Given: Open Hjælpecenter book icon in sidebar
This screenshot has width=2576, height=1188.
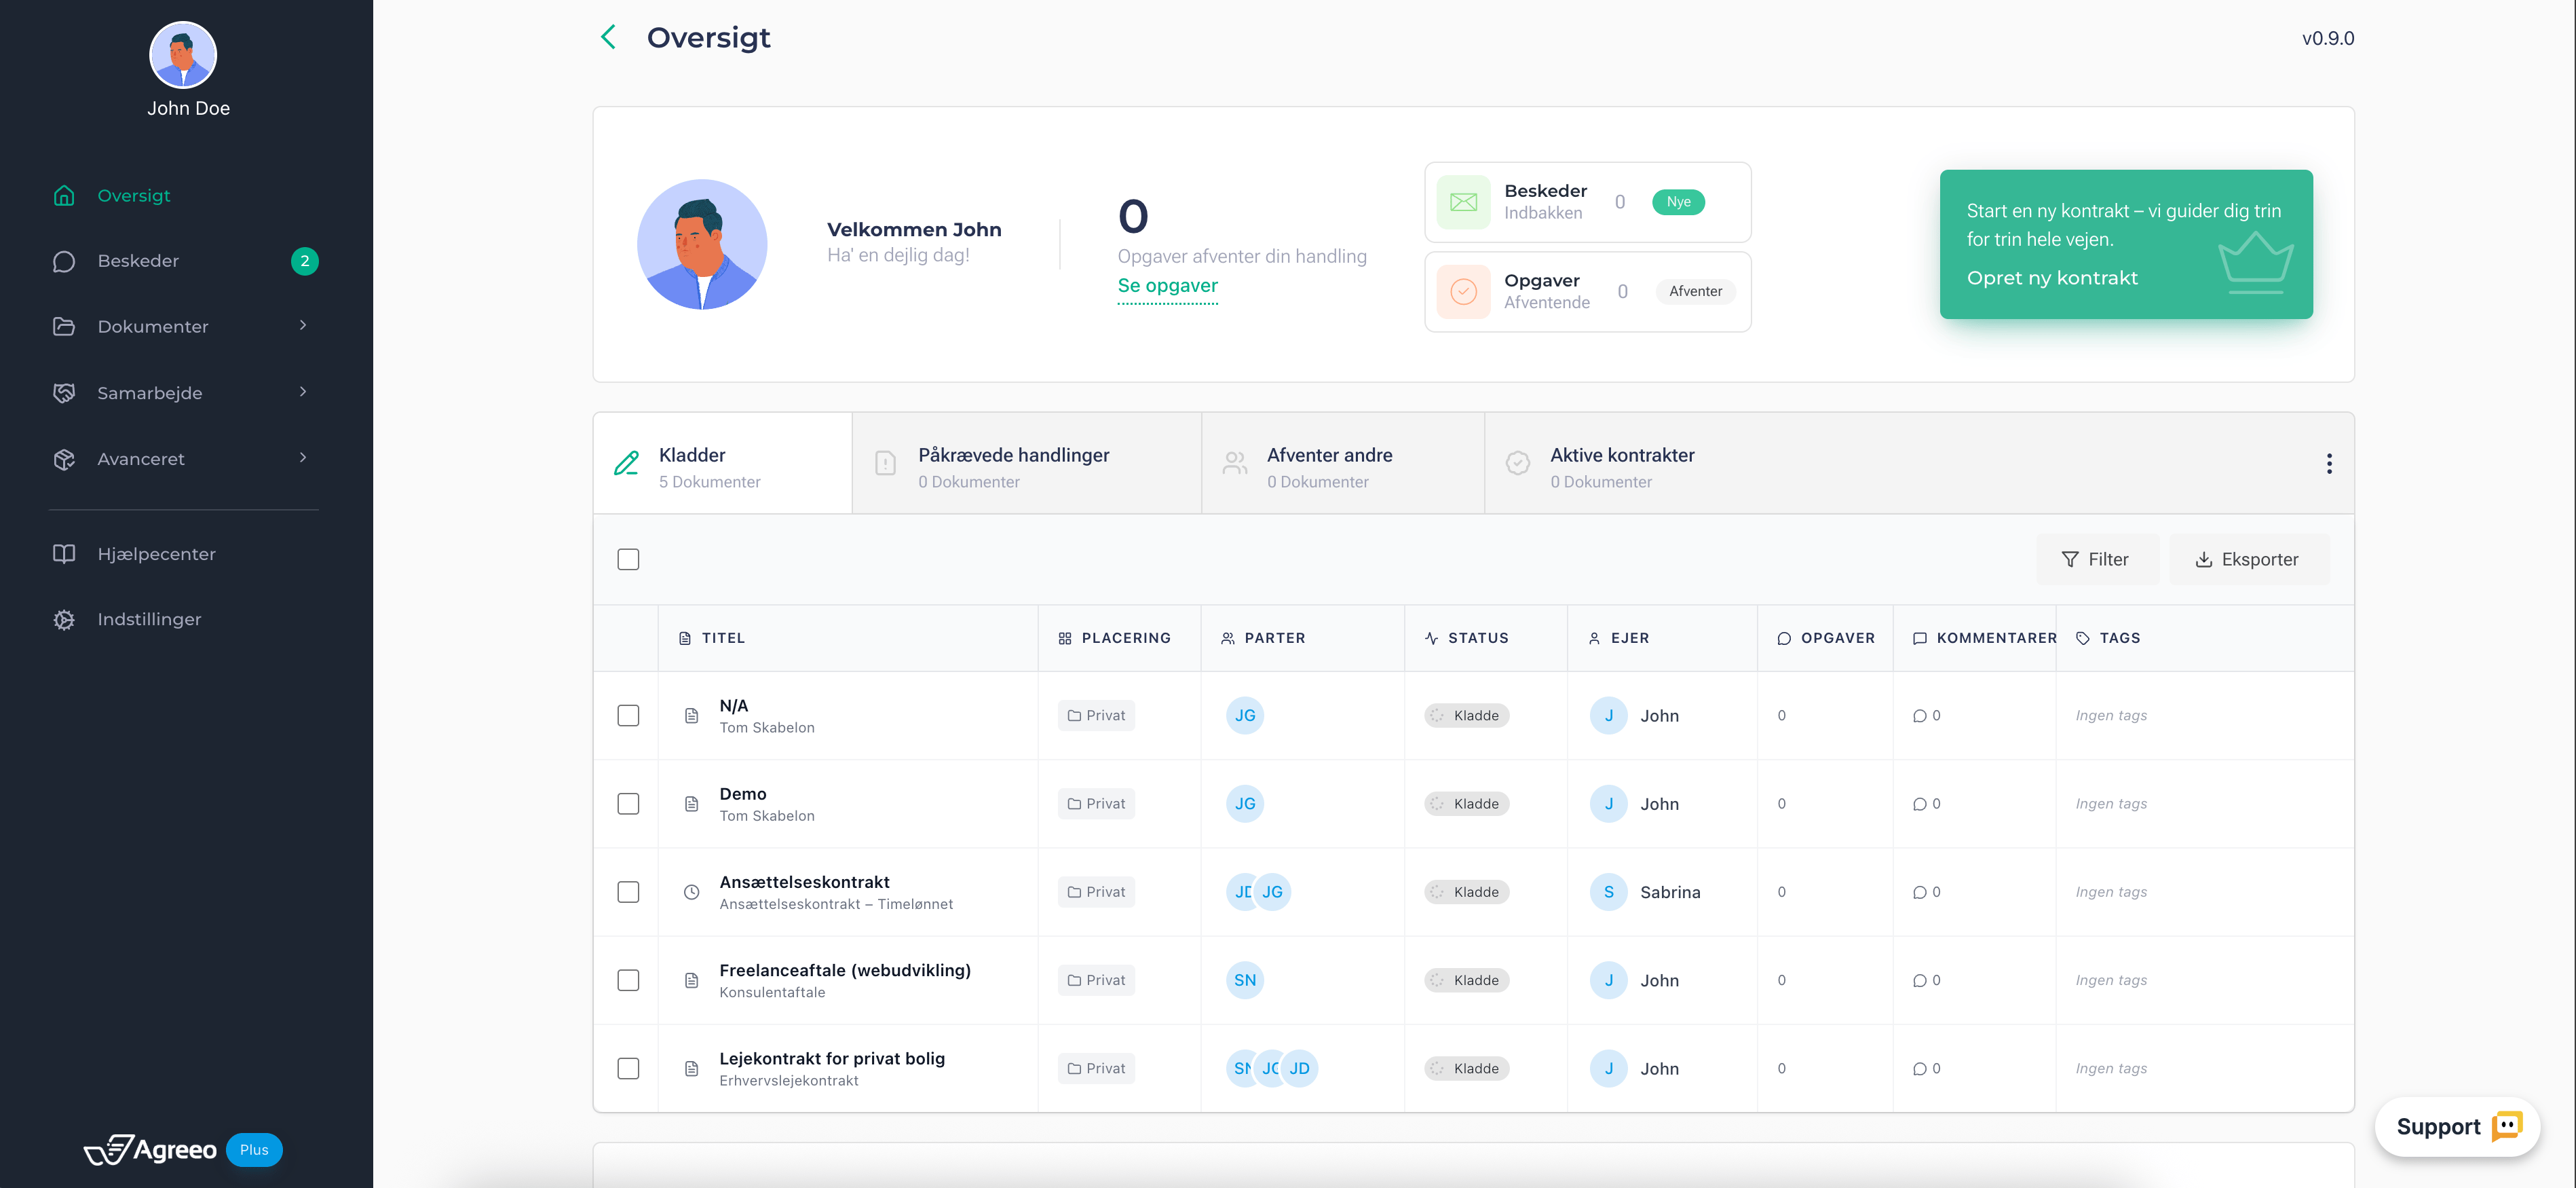Looking at the screenshot, I should point(64,554).
